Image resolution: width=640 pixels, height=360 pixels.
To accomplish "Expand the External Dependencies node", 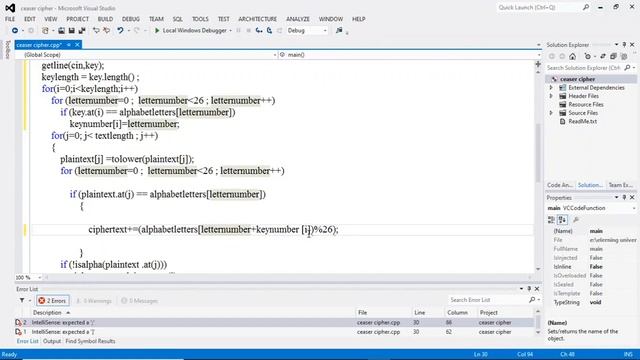I will pyautogui.click(x=551, y=88).
